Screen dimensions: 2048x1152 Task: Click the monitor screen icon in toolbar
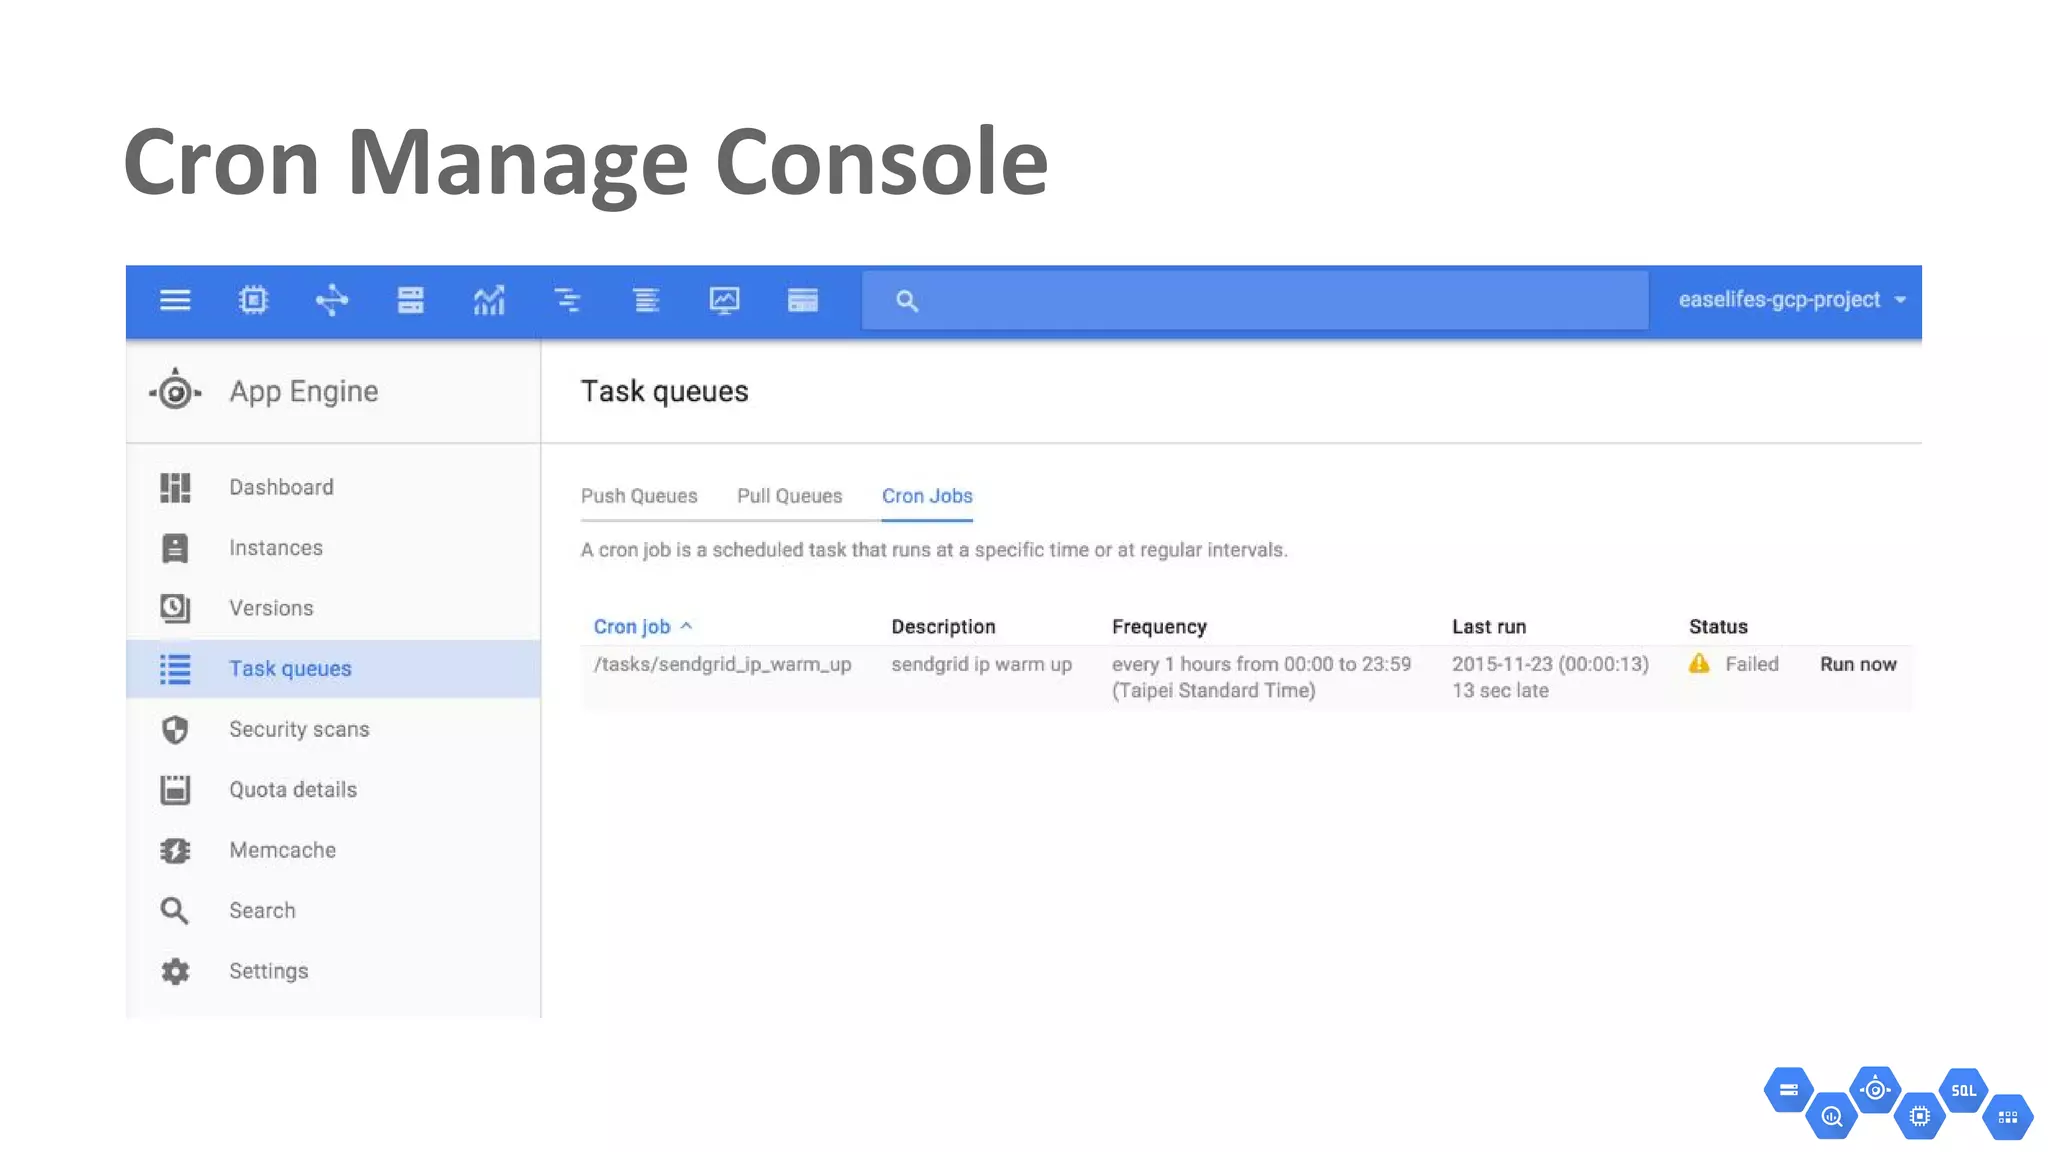(x=724, y=300)
